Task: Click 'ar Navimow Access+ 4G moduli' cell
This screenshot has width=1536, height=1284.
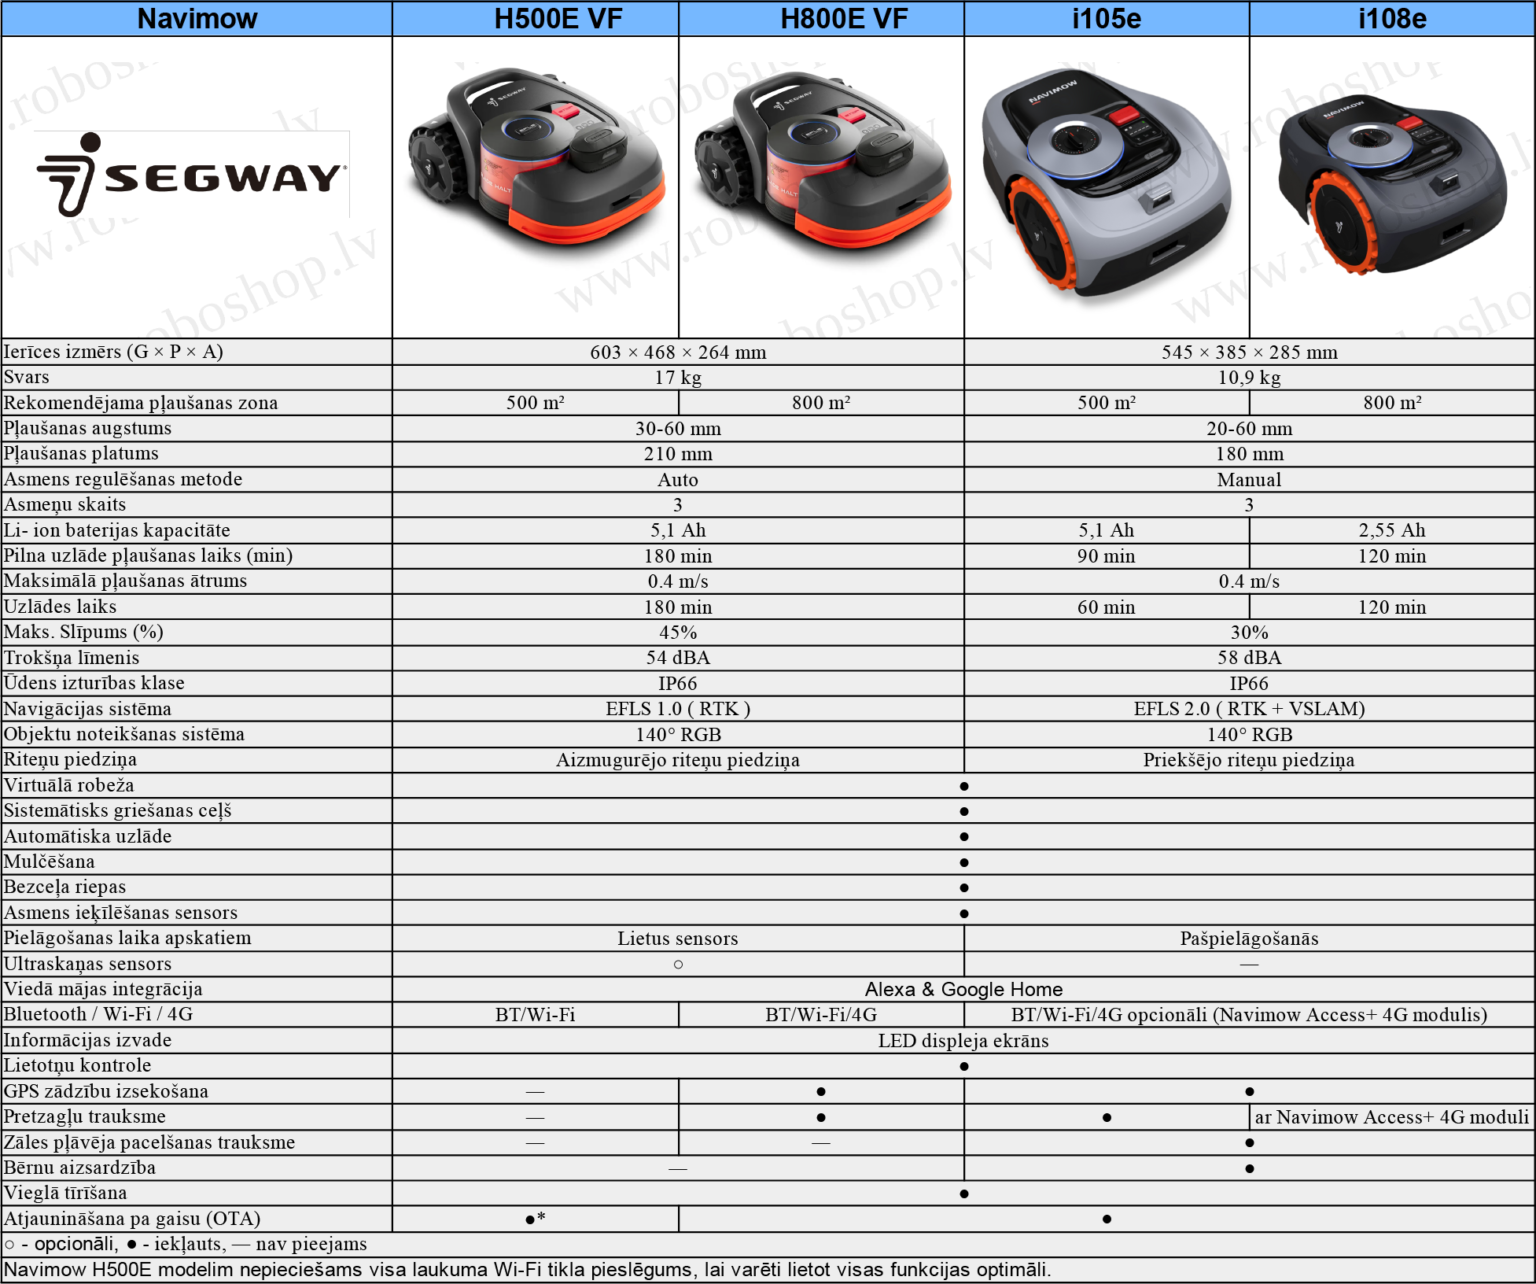Action: pos(1392,1117)
